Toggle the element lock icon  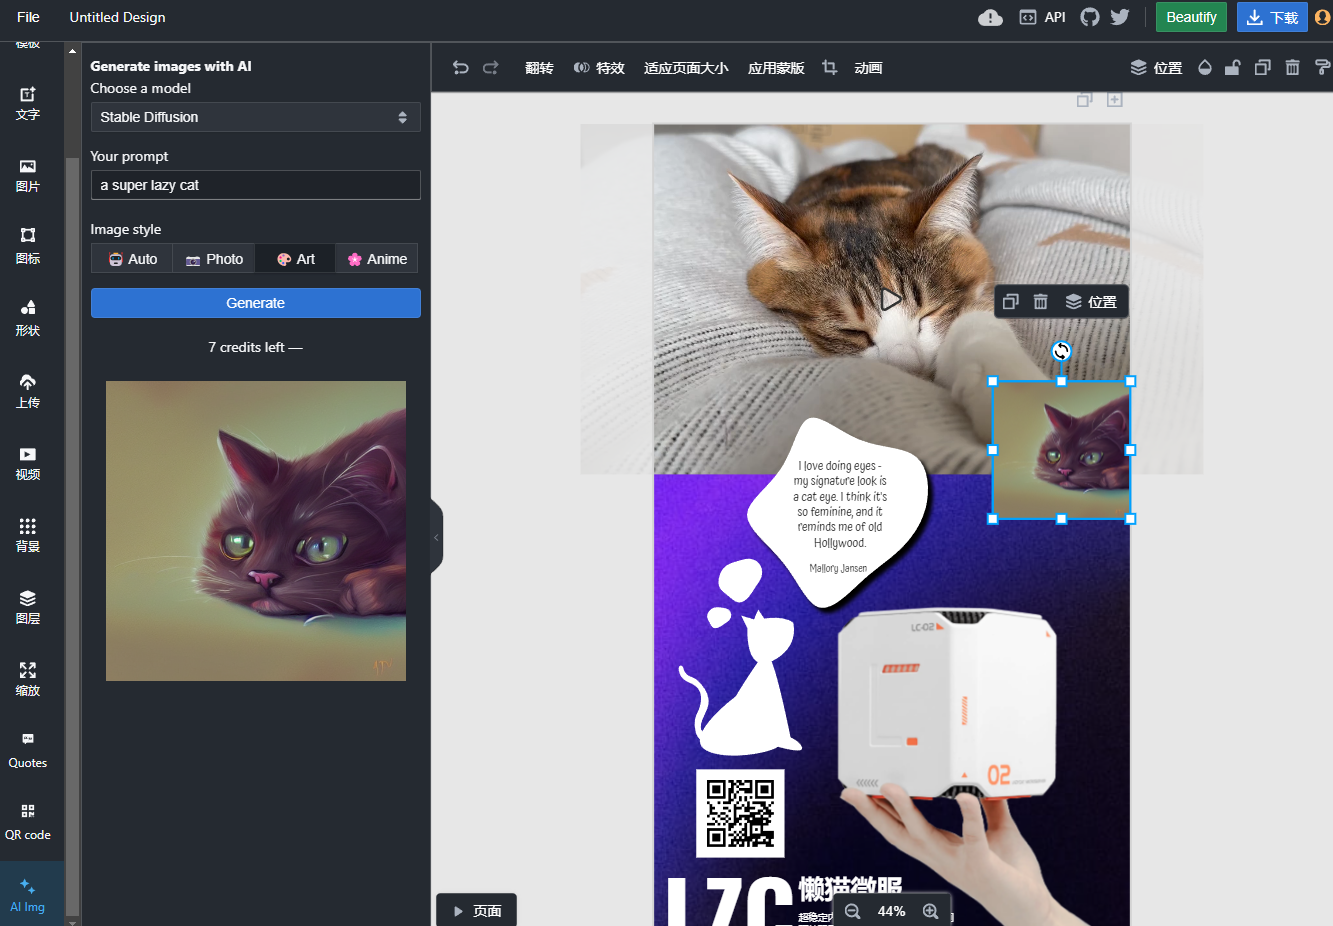click(x=1233, y=68)
